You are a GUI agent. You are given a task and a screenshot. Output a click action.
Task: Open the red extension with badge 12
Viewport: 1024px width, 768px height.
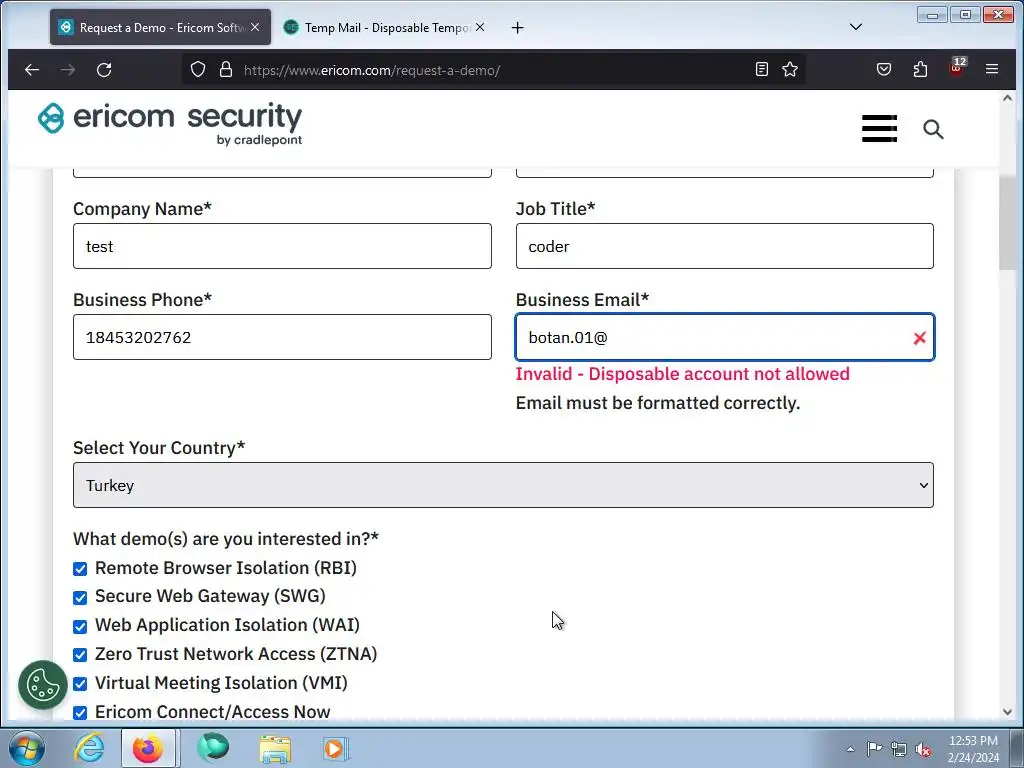957,67
